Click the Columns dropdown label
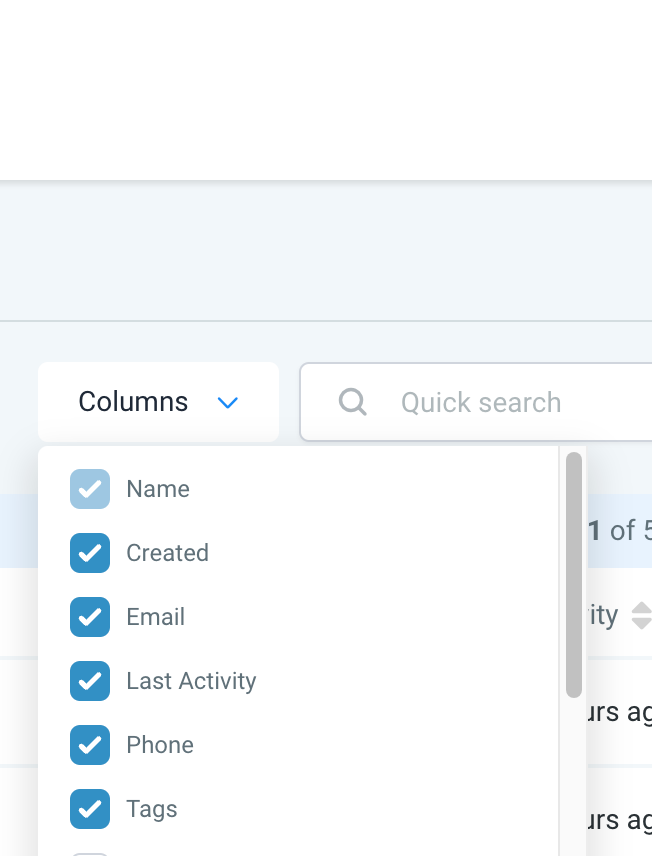Screen dimensions: 652x856 (133, 402)
